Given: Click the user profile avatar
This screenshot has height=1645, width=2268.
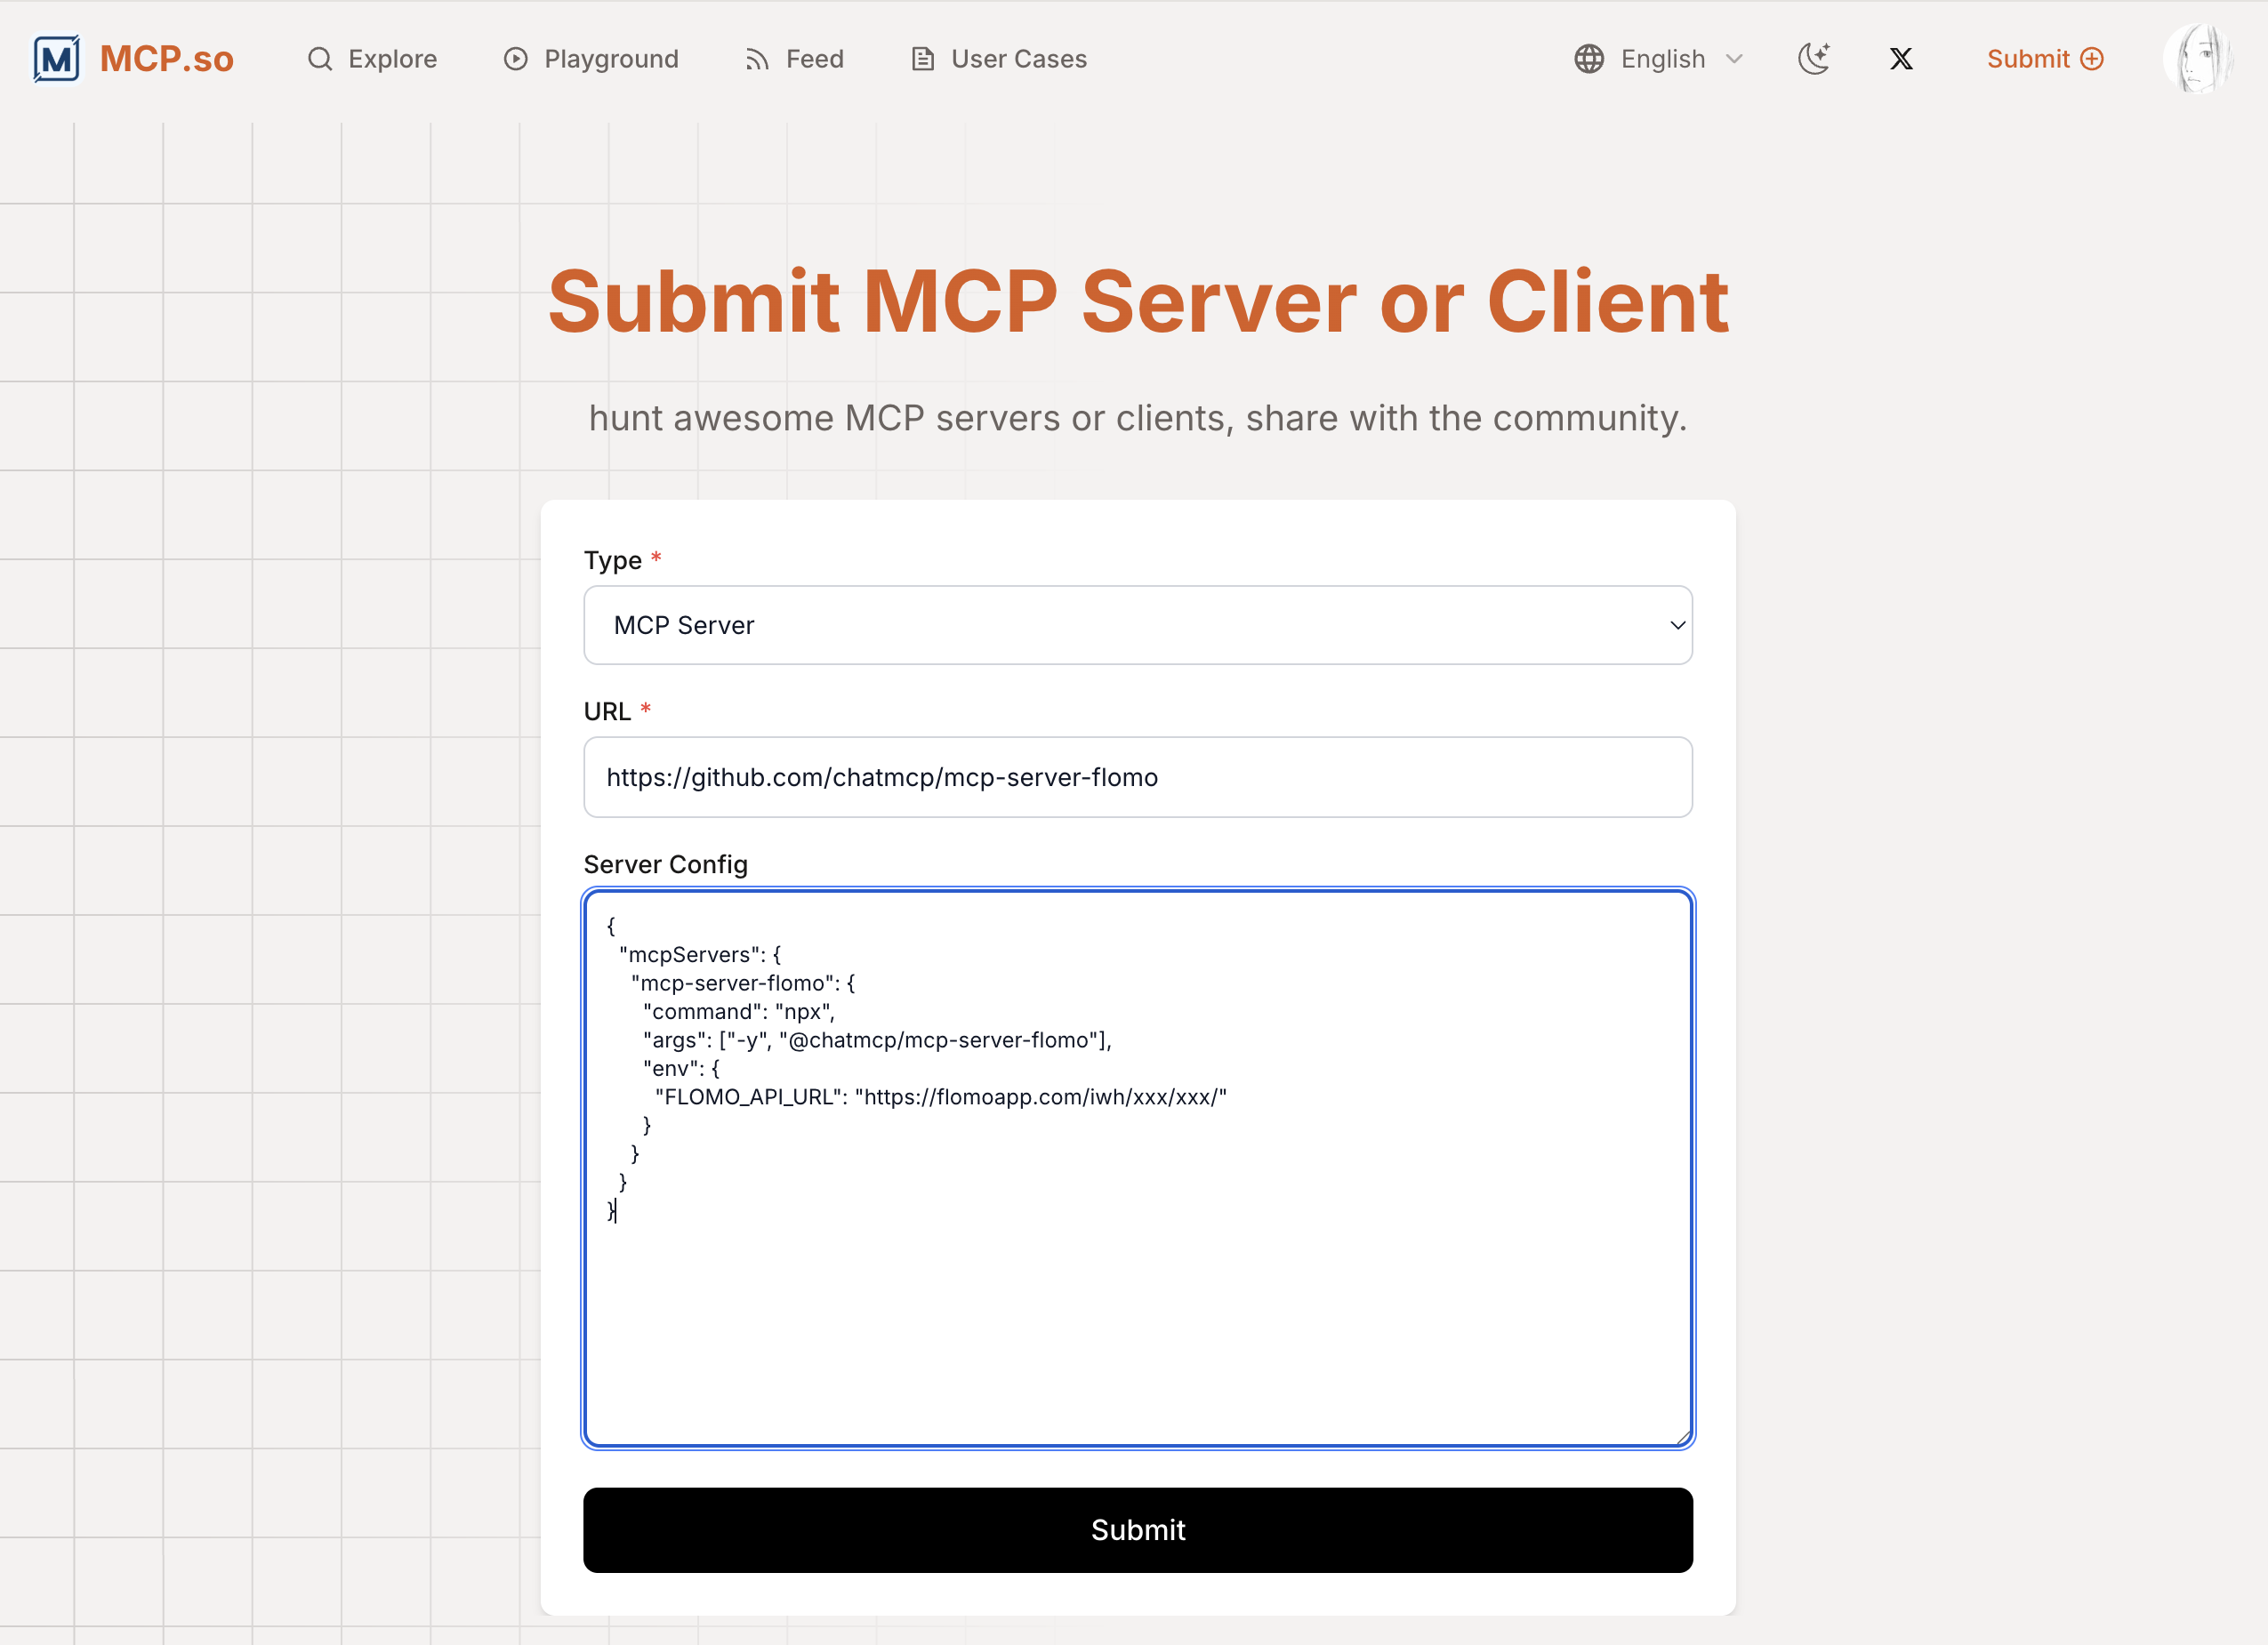Looking at the screenshot, I should (x=2197, y=59).
